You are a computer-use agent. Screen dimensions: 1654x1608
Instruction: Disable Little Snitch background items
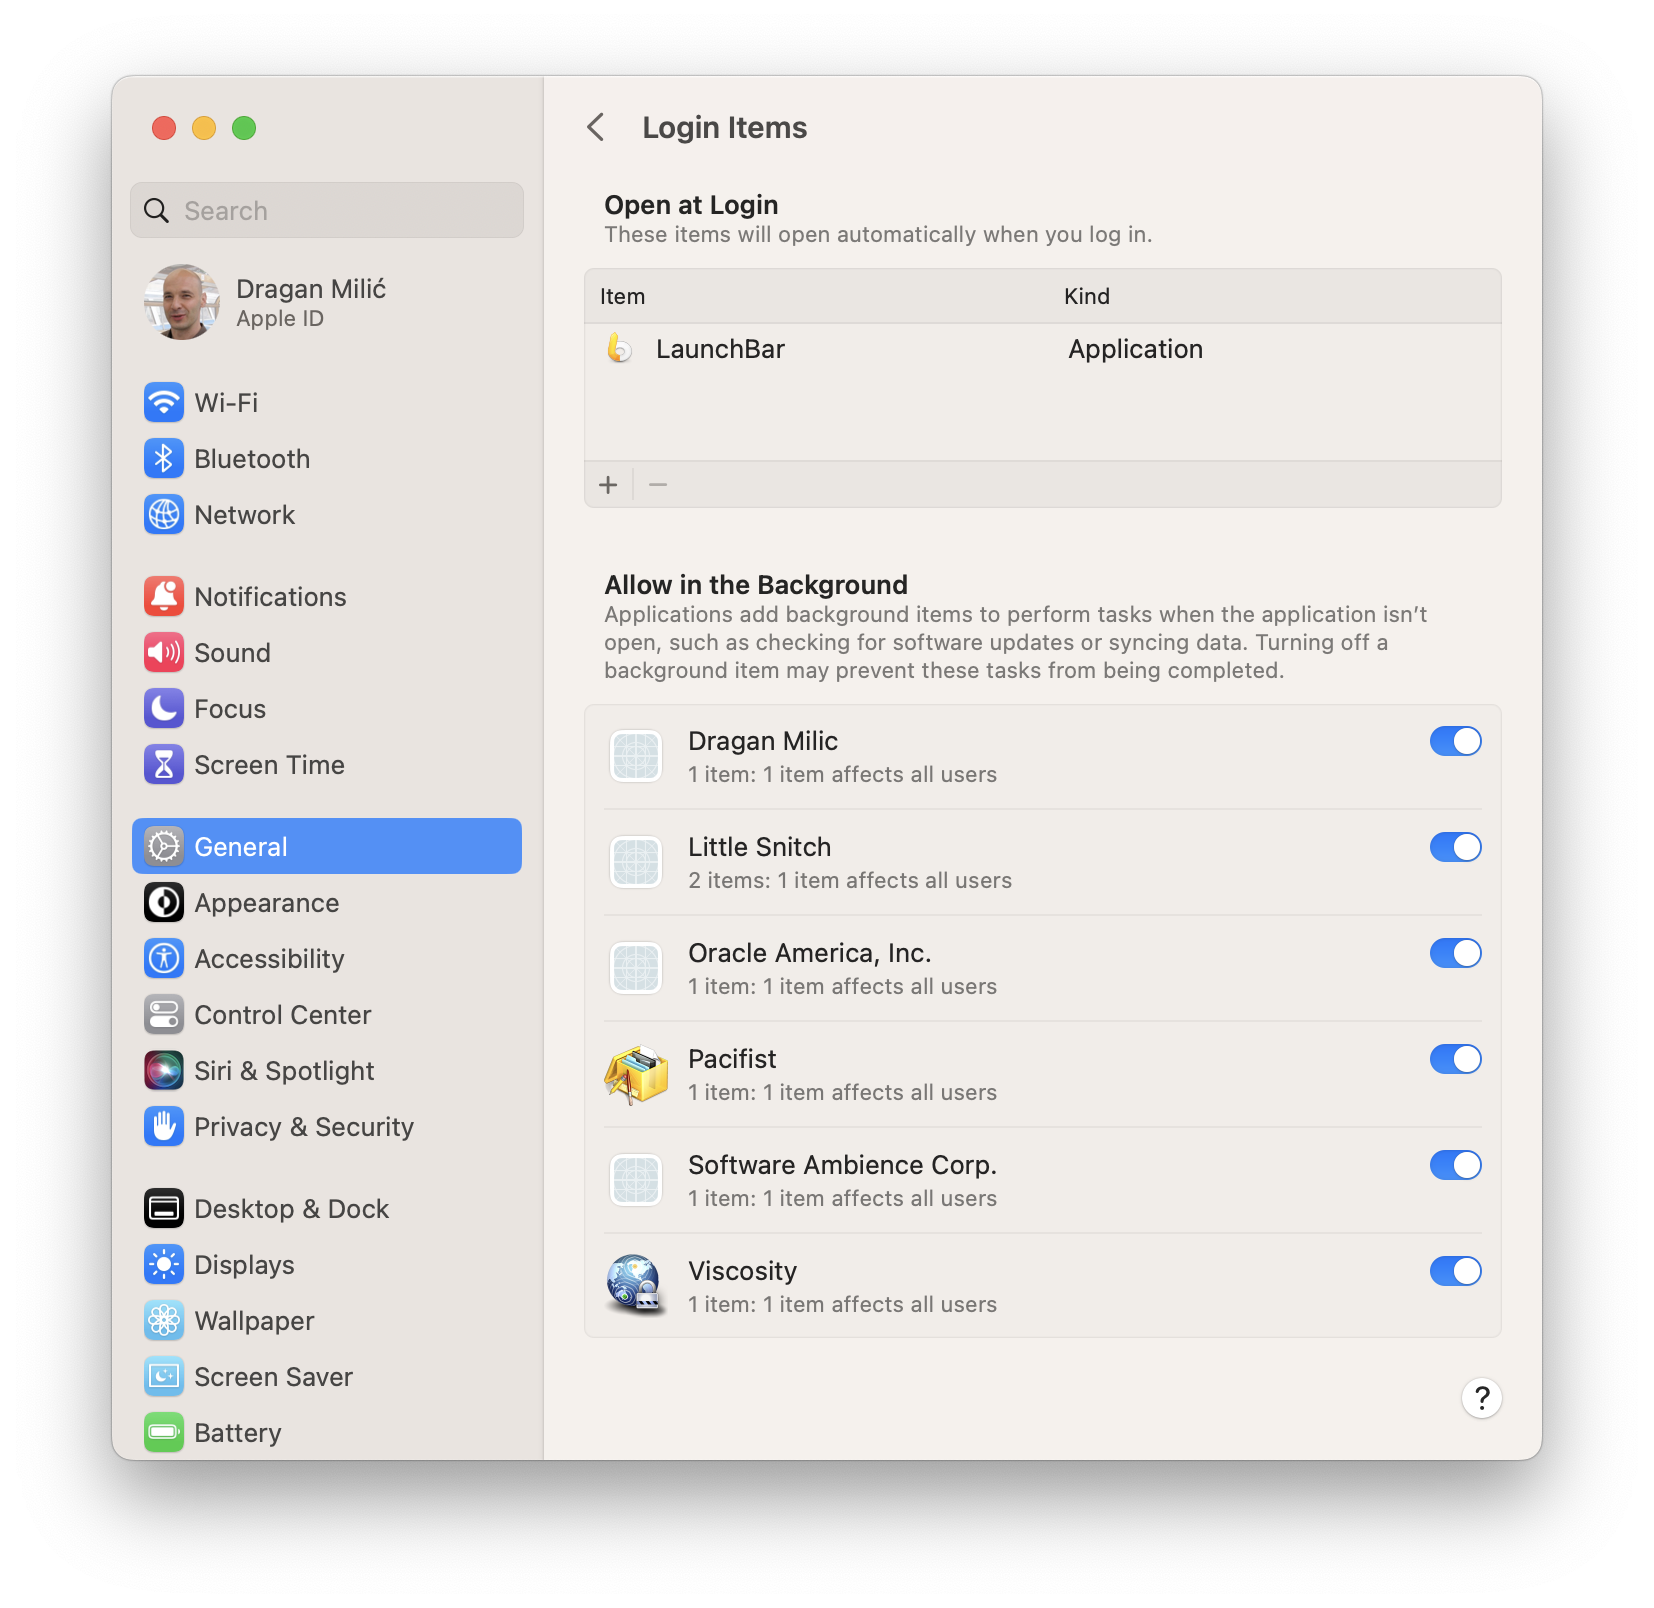[x=1455, y=847]
